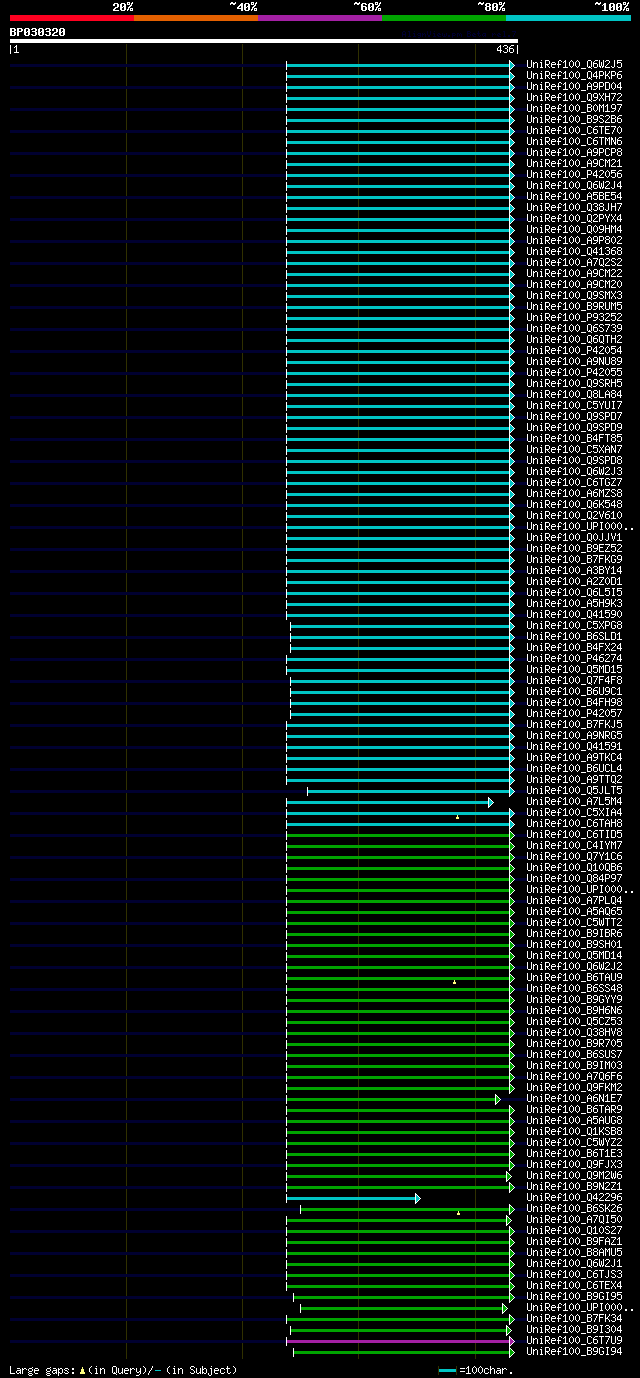Image resolution: width=640 pixels, height=1378 pixels.
Task: Click label UniRef100_B6TAU9
Action: (574, 977)
